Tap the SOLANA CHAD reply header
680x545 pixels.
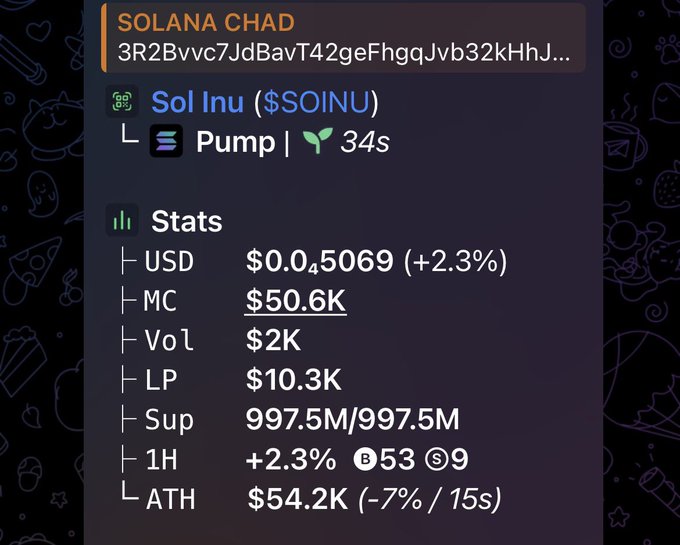206,23
